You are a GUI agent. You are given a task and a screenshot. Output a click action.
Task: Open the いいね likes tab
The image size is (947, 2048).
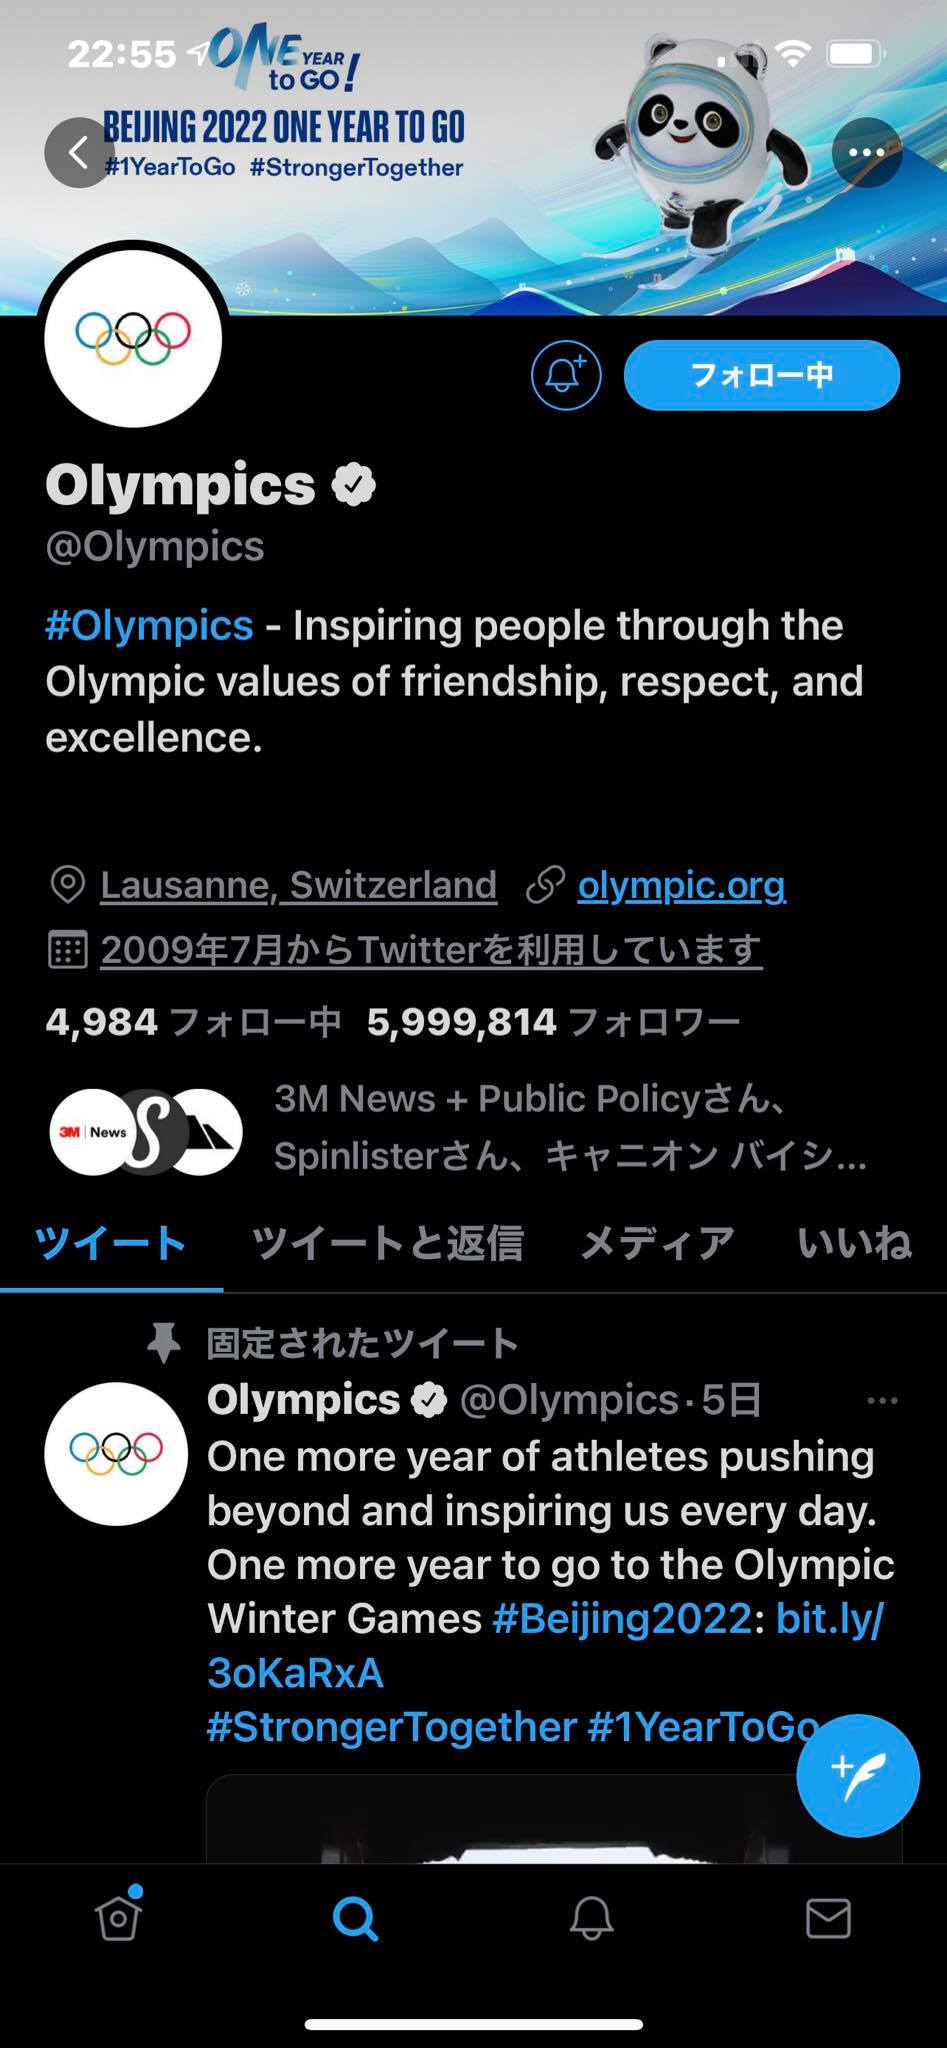click(854, 1243)
